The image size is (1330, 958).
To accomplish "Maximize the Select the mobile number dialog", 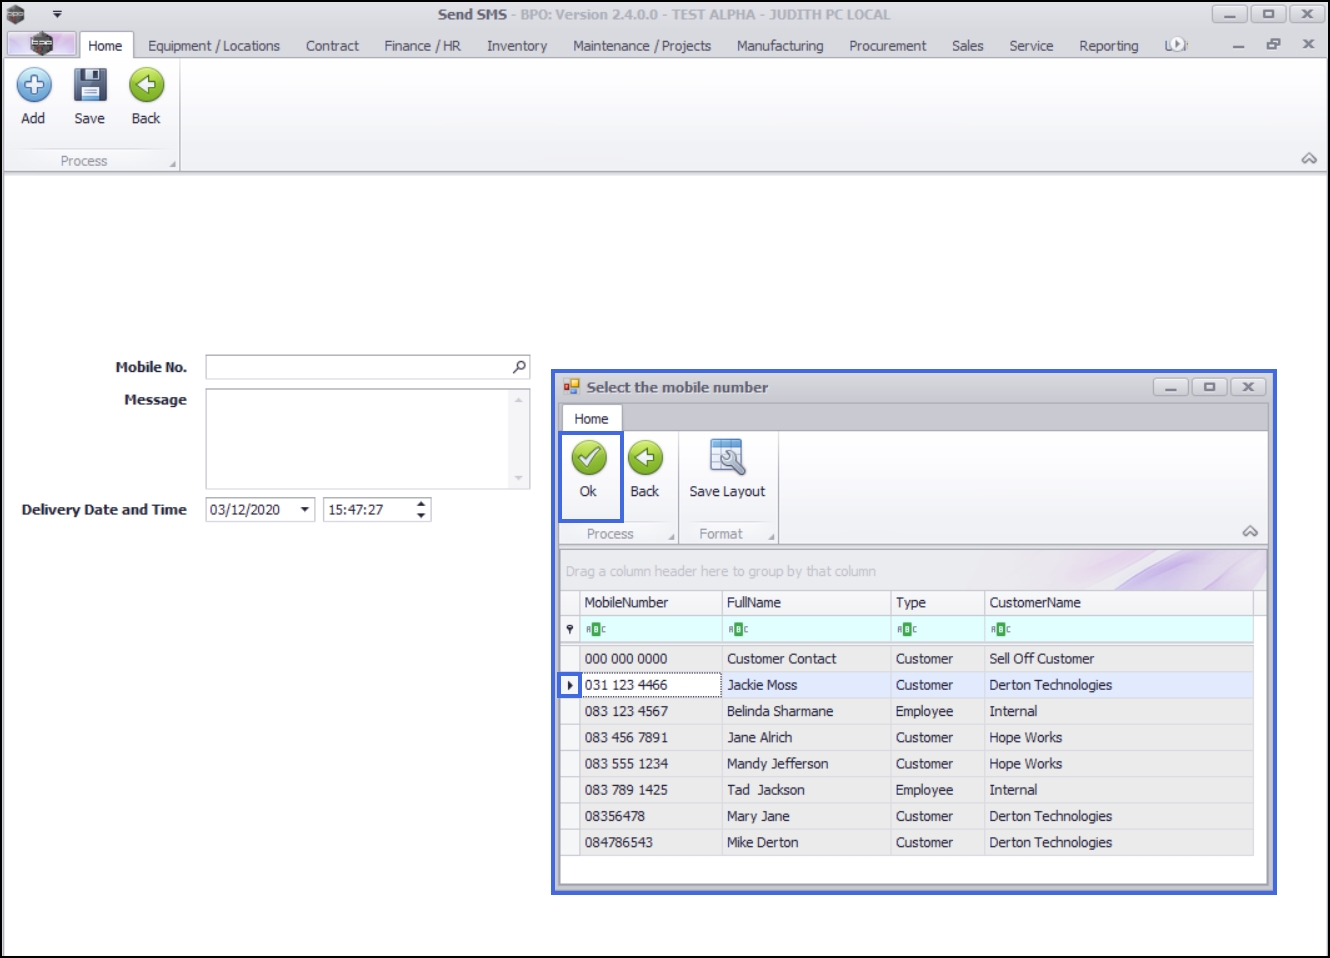I will point(1210,387).
